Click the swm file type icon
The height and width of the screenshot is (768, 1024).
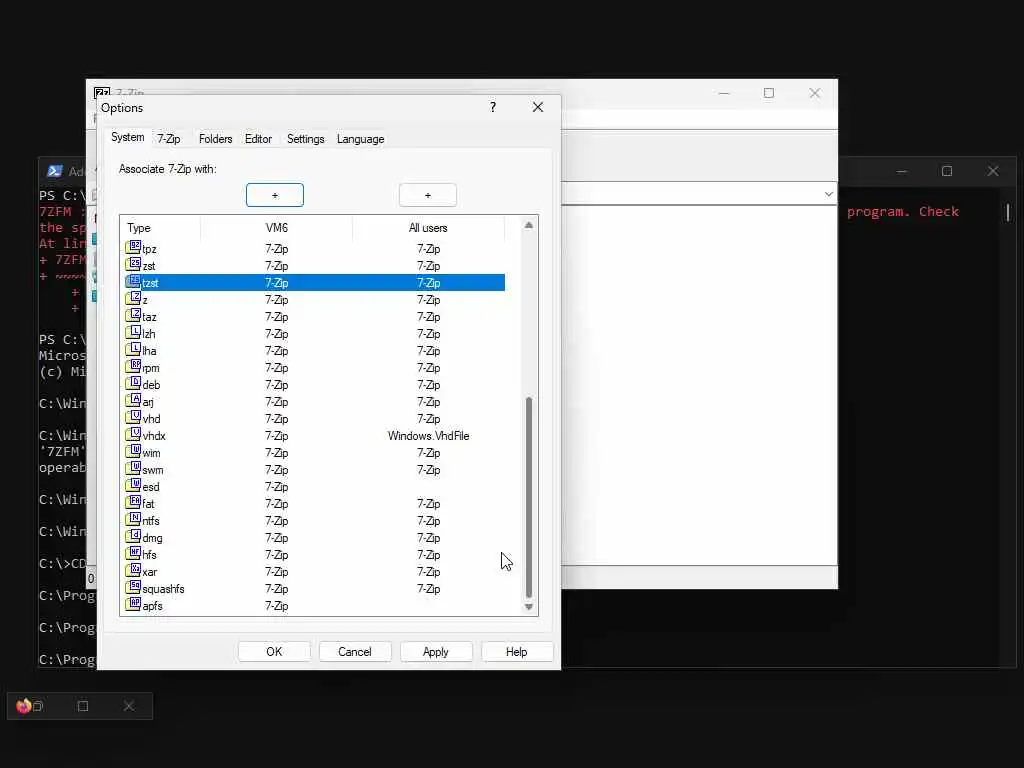click(133, 468)
